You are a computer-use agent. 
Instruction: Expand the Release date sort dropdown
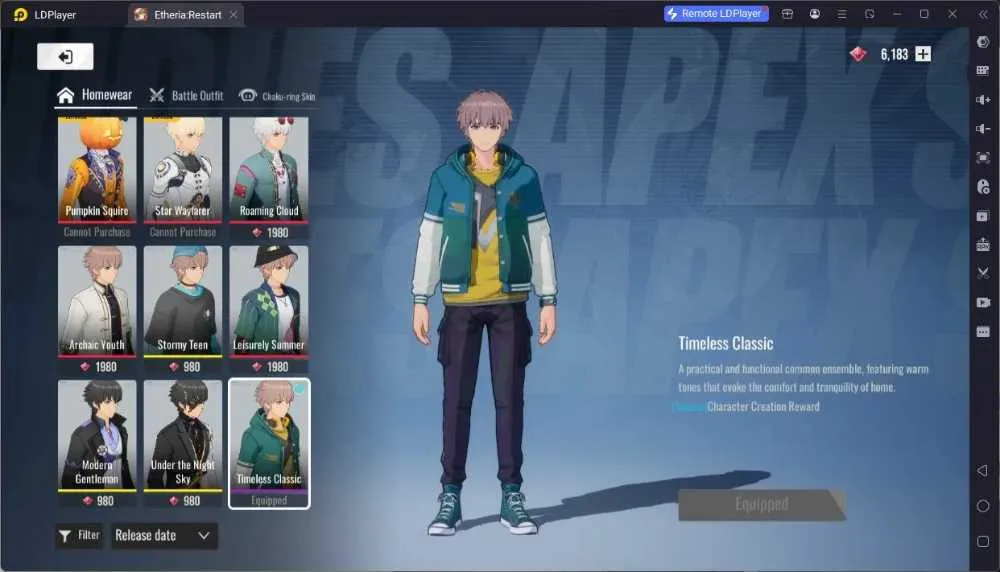click(164, 536)
